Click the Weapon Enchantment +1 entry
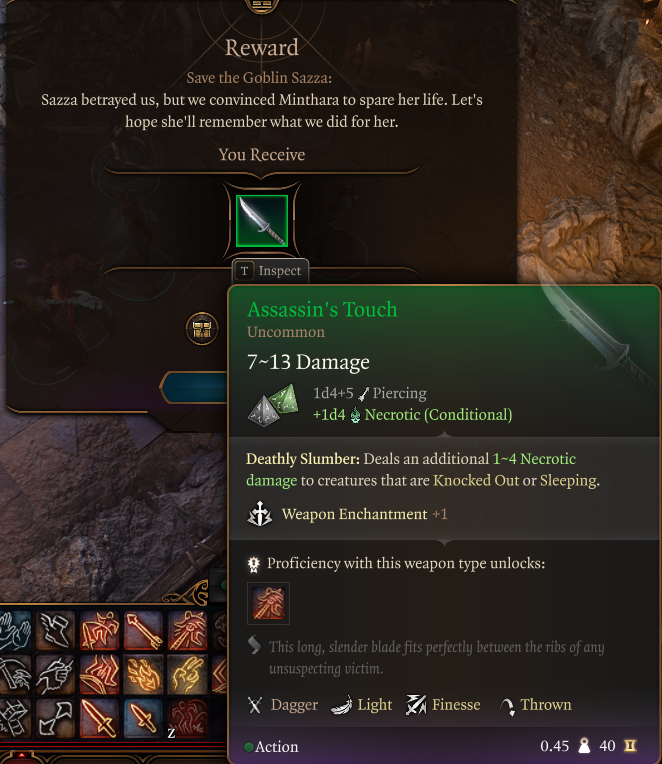Screen dimensions: 662x764 pyautogui.click(x=347, y=515)
